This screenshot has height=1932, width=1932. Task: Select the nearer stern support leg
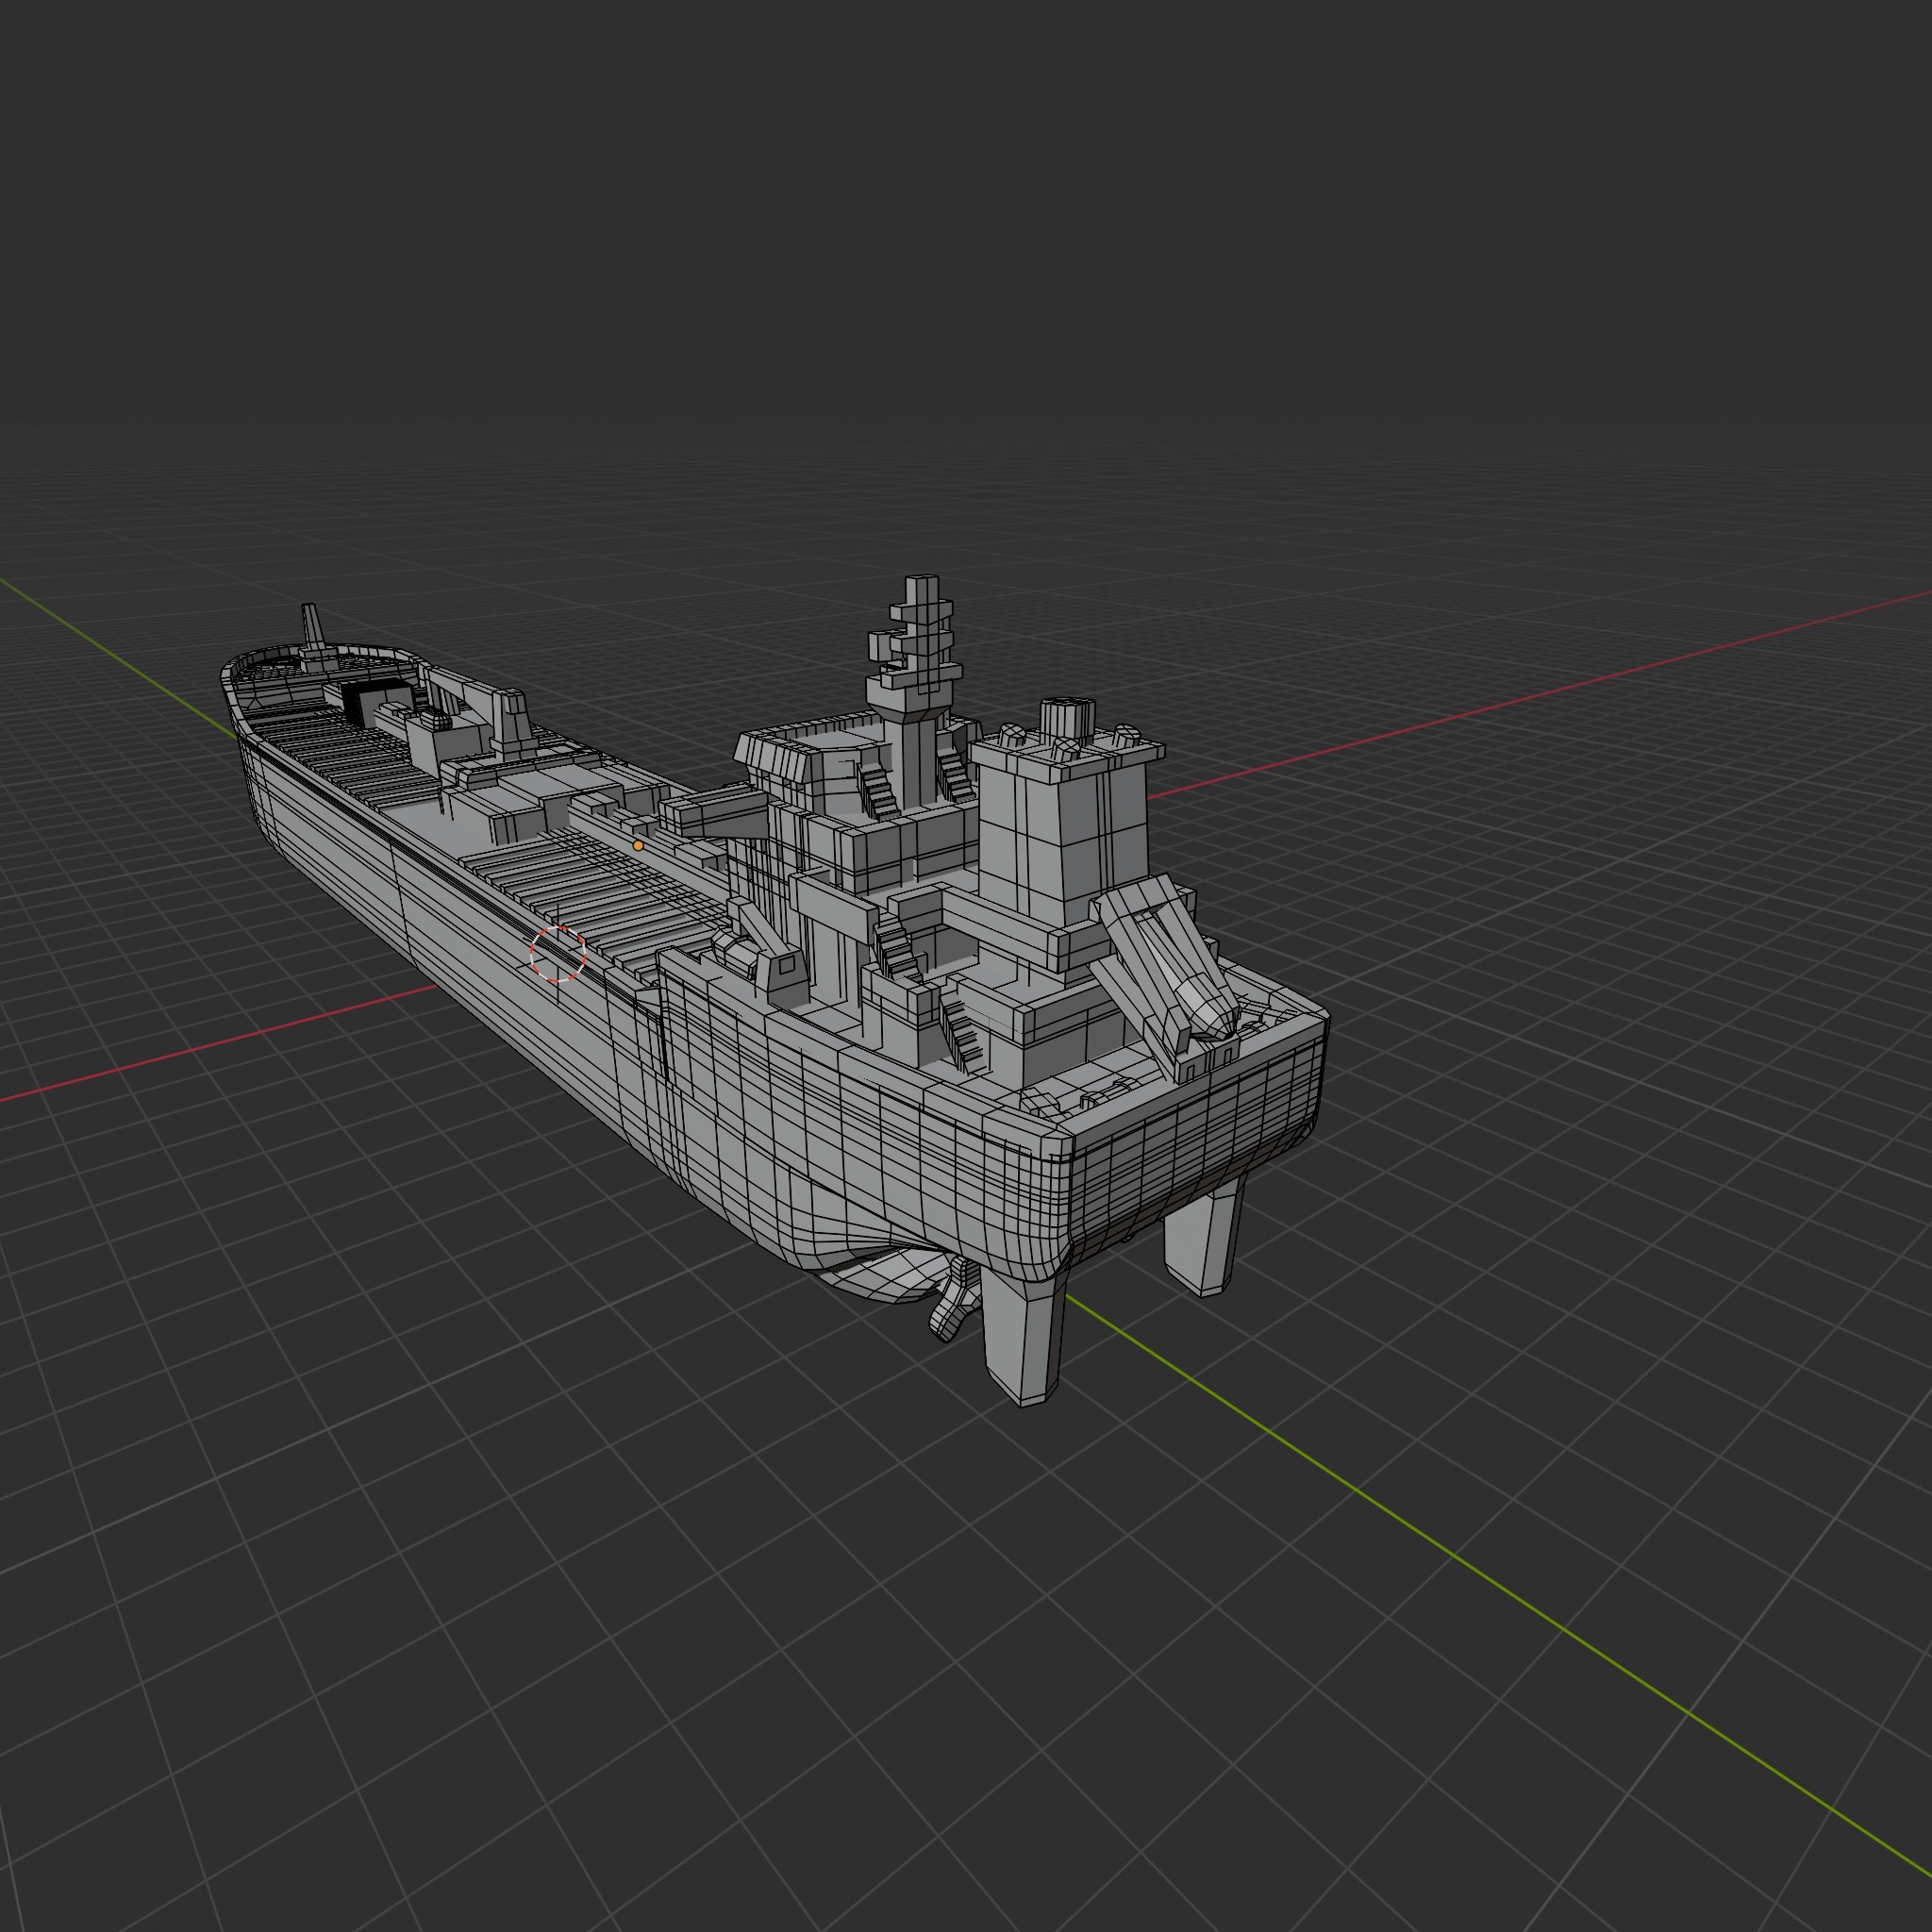pyautogui.click(x=1022, y=1335)
